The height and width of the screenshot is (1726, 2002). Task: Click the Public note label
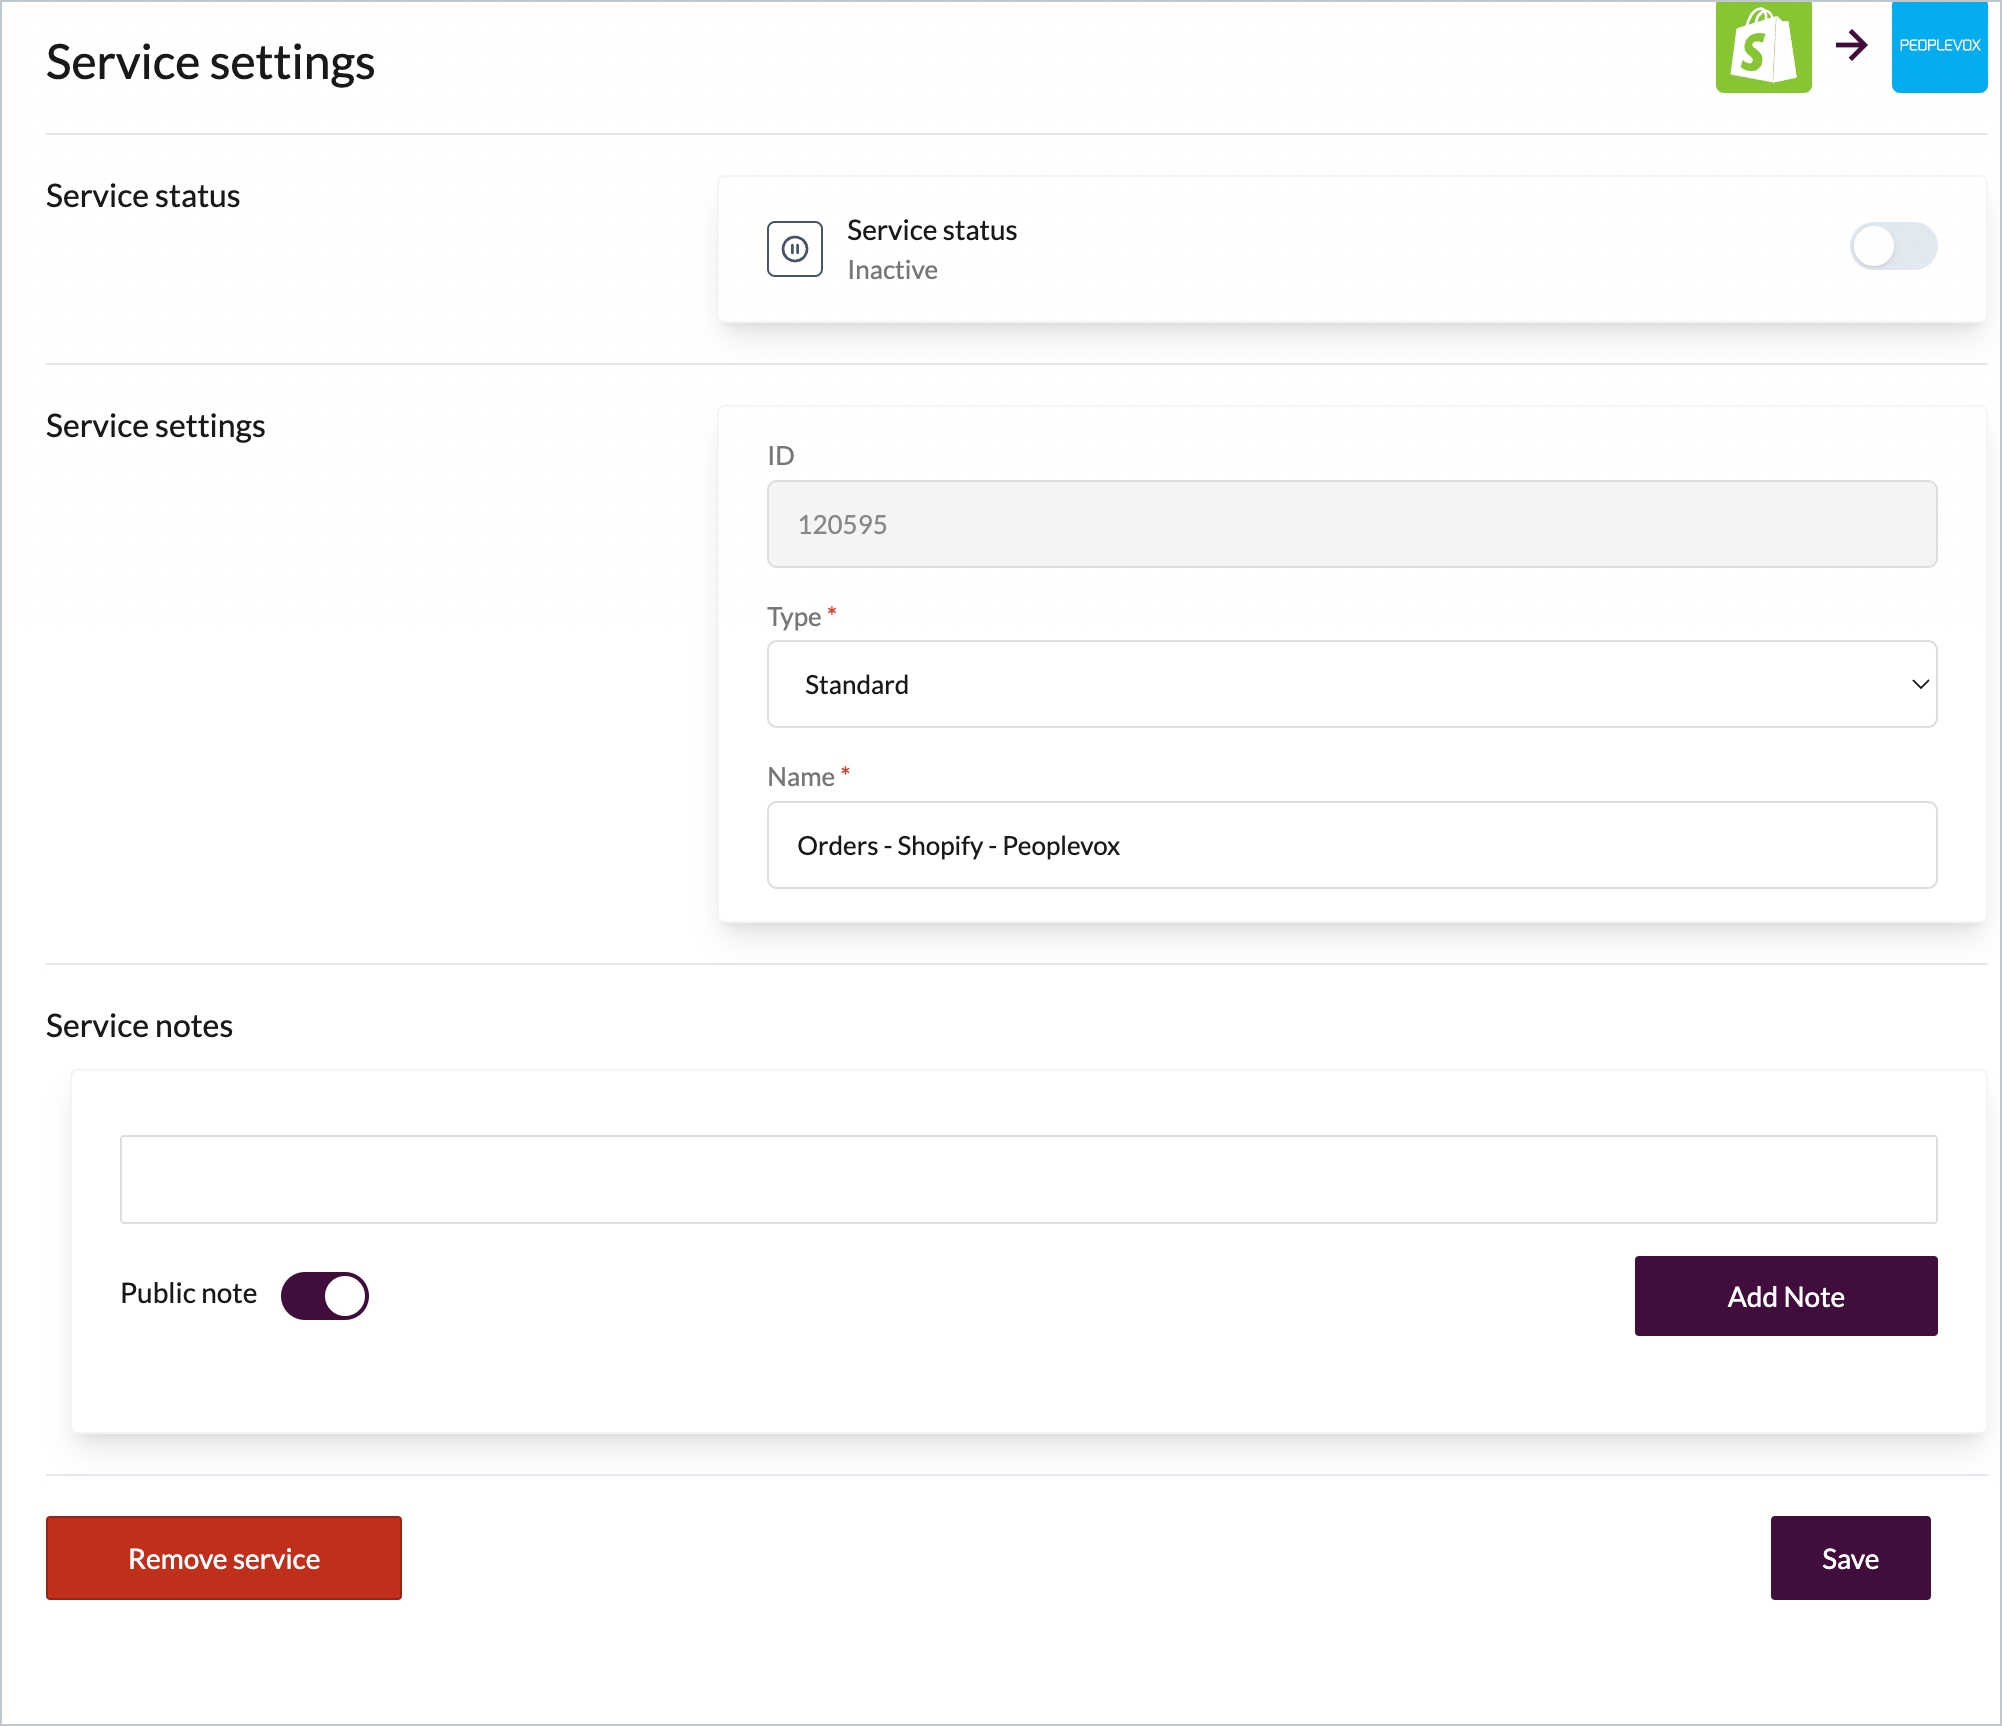pyautogui.click(x=188, y=1294)
